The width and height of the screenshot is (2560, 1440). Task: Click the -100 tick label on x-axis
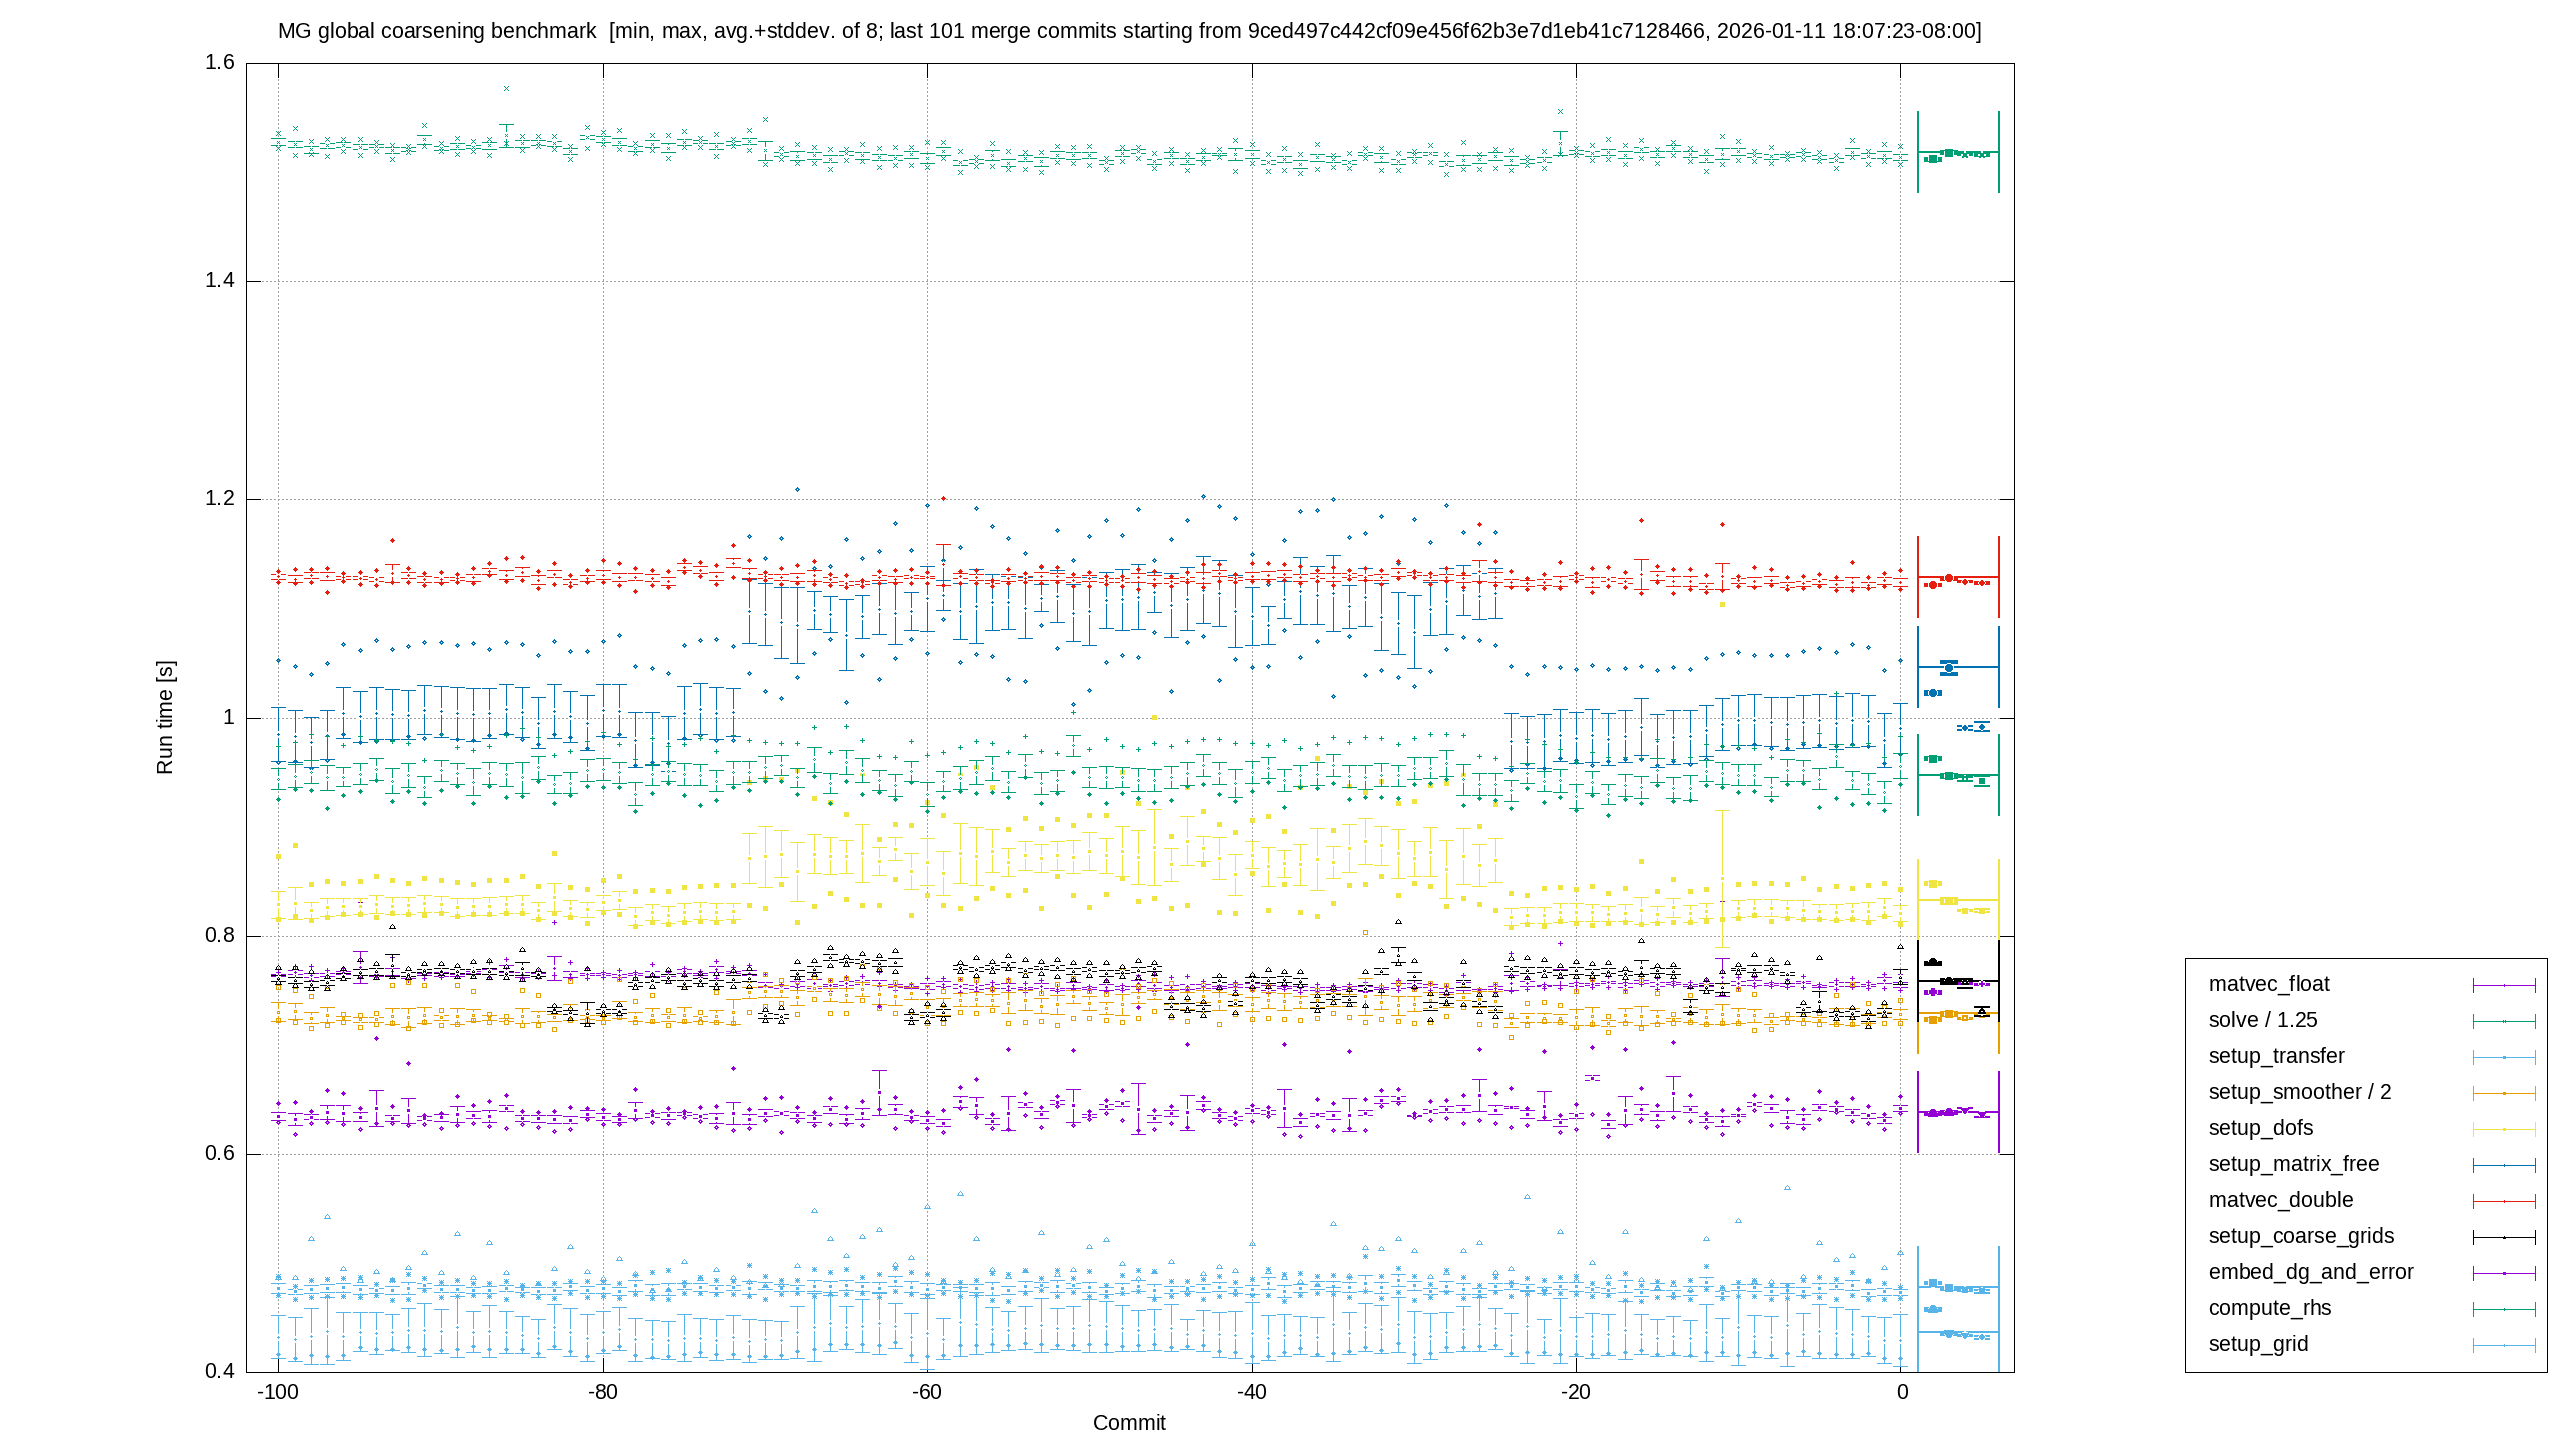pyautogui.click(x=278, y=1392)
